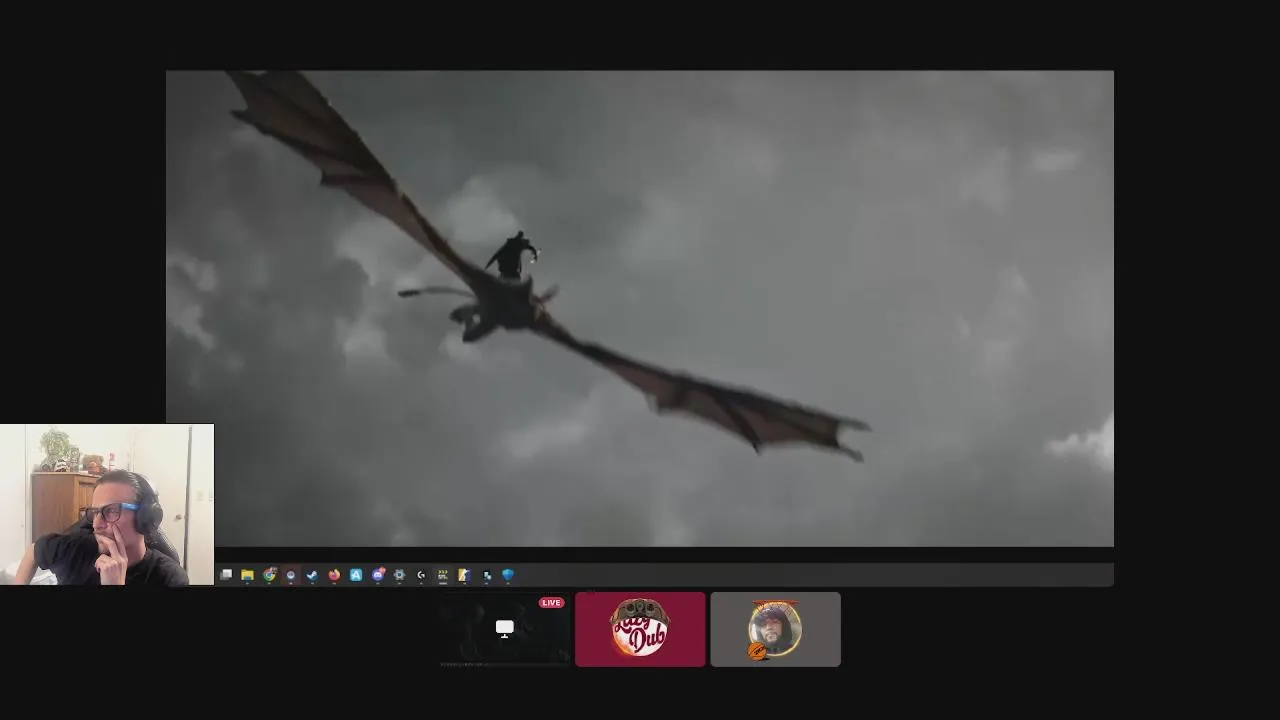Click the red LIVE badge
The height and width of the screenshot is (720, 1280).
click(x=551, y=603)
